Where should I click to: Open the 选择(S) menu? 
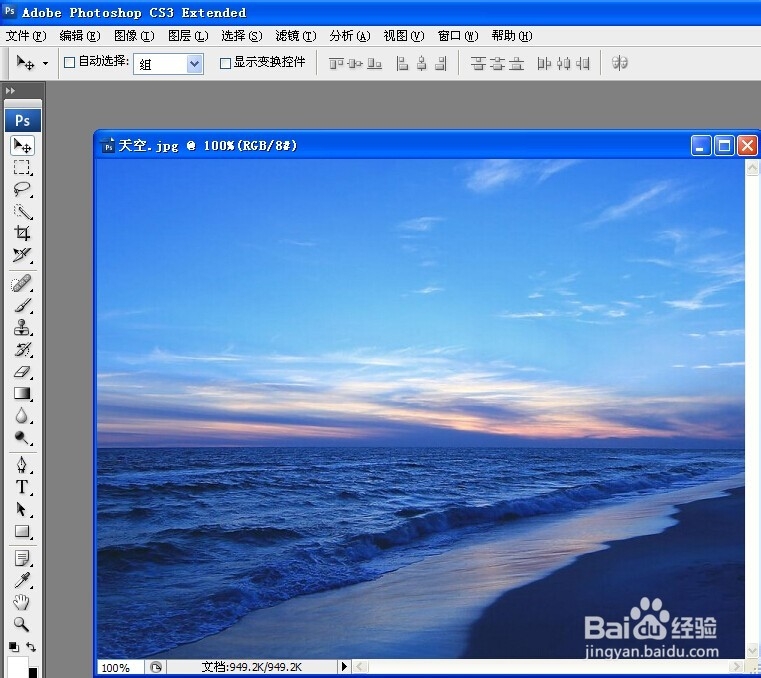pyautogui.click(x=242, y=36)
